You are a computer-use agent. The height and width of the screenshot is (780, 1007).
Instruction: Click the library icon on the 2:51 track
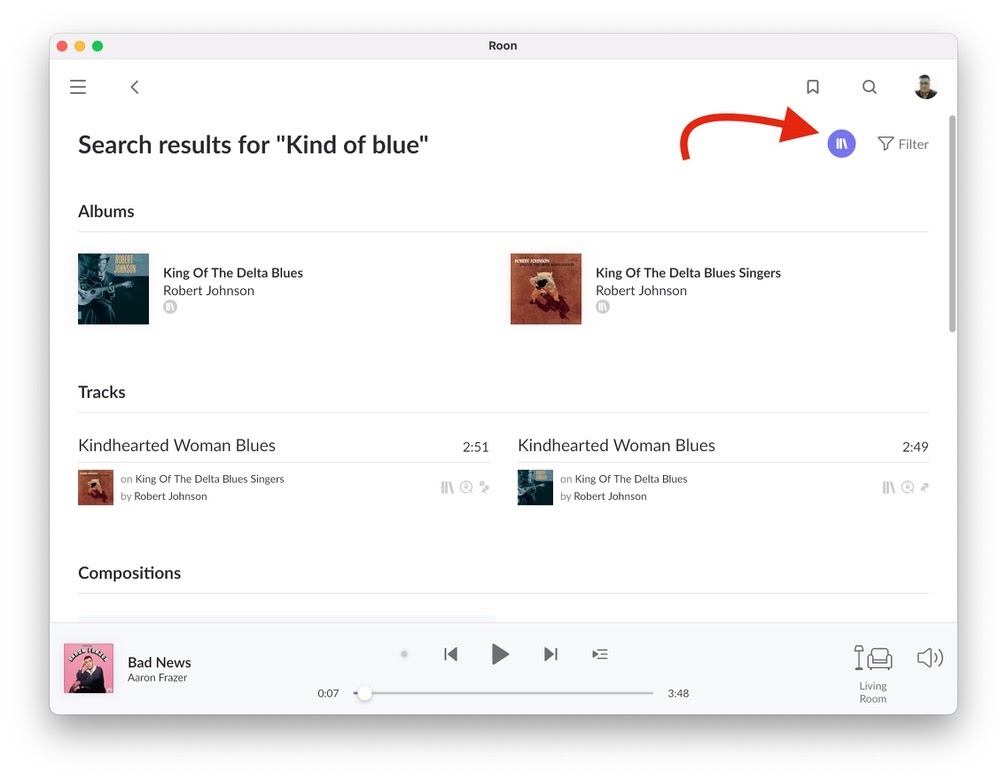coord(447,487)
